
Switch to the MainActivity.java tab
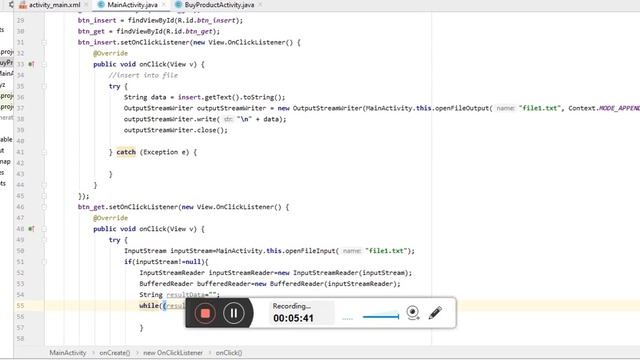132,5
